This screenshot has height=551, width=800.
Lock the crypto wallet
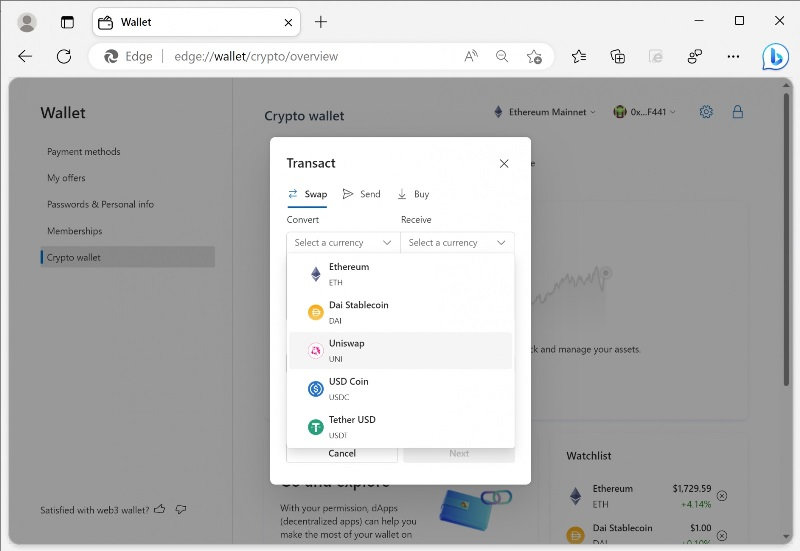click(x=738, y=112)
